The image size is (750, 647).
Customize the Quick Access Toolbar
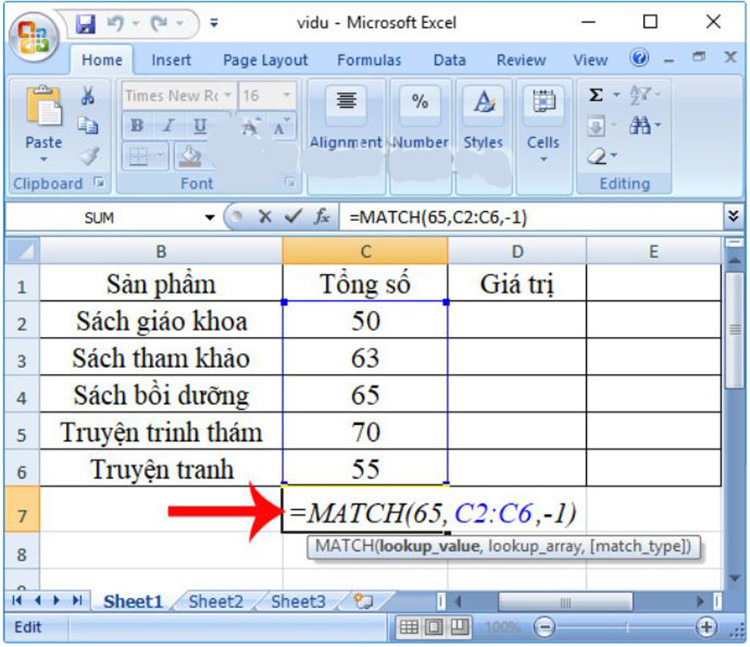pos(214,23)
